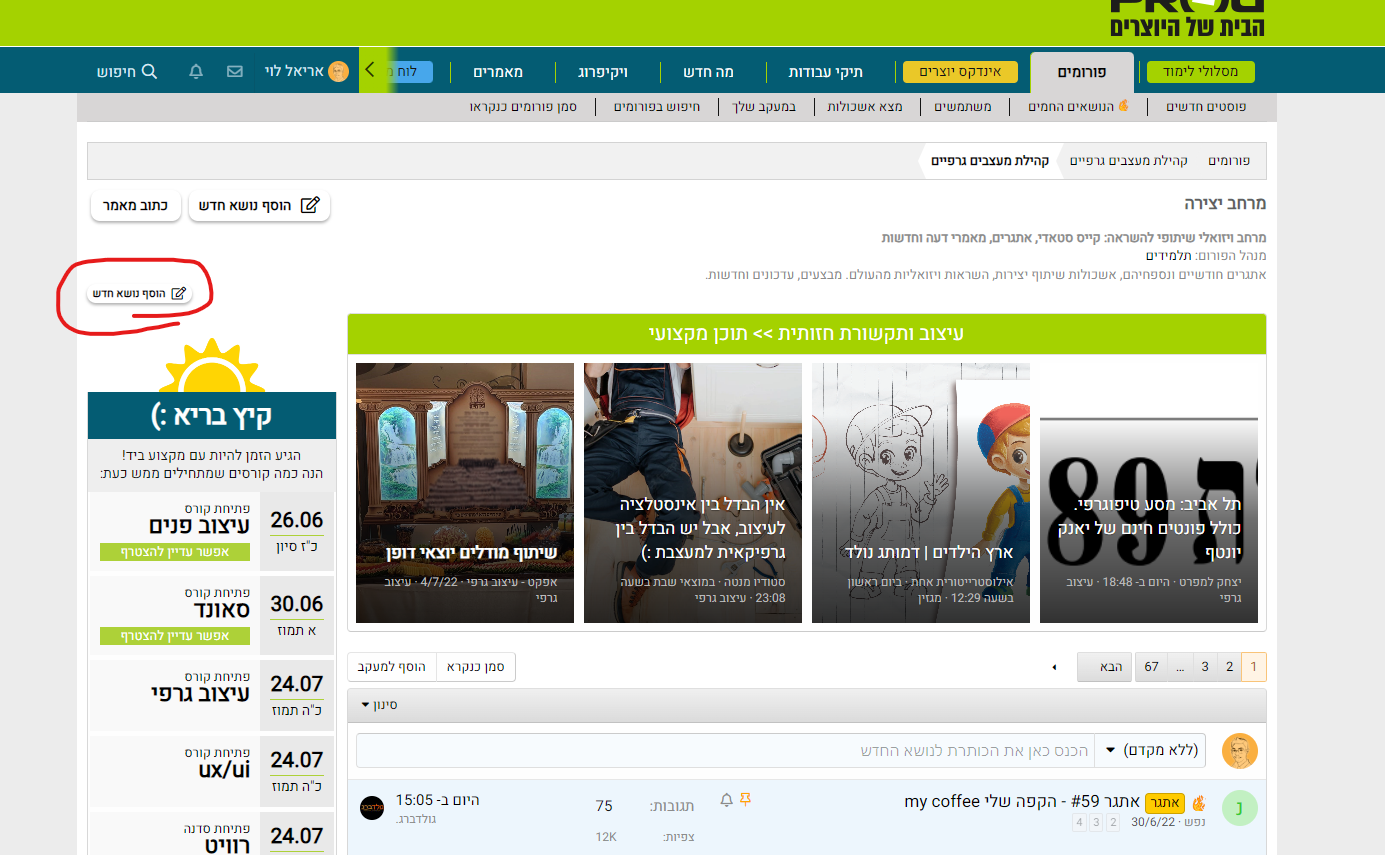Jump to page 4 of the אתגר #59 thread
This screenshot has width=1385, height=855.
pos(1079,822)
